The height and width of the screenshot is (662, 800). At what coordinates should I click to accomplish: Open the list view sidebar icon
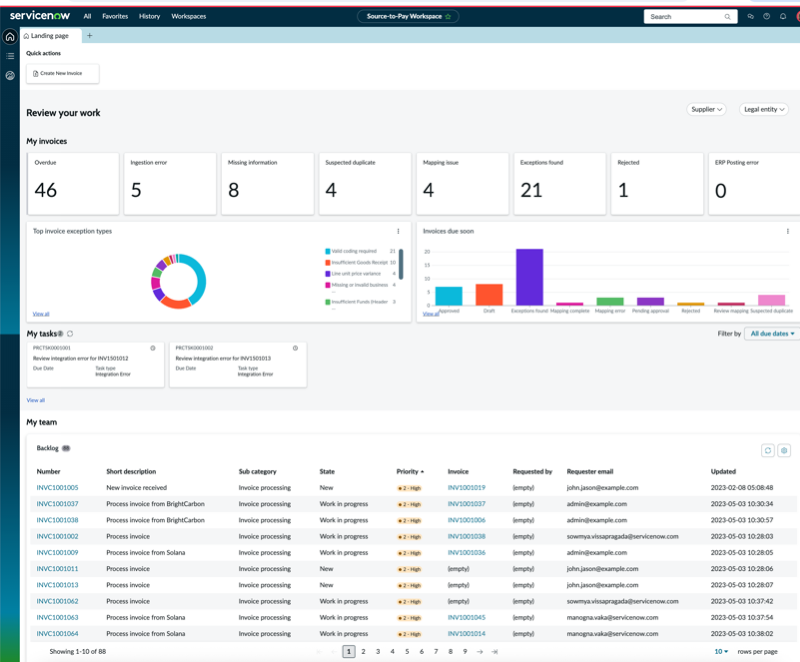click(x=10, y=56)
